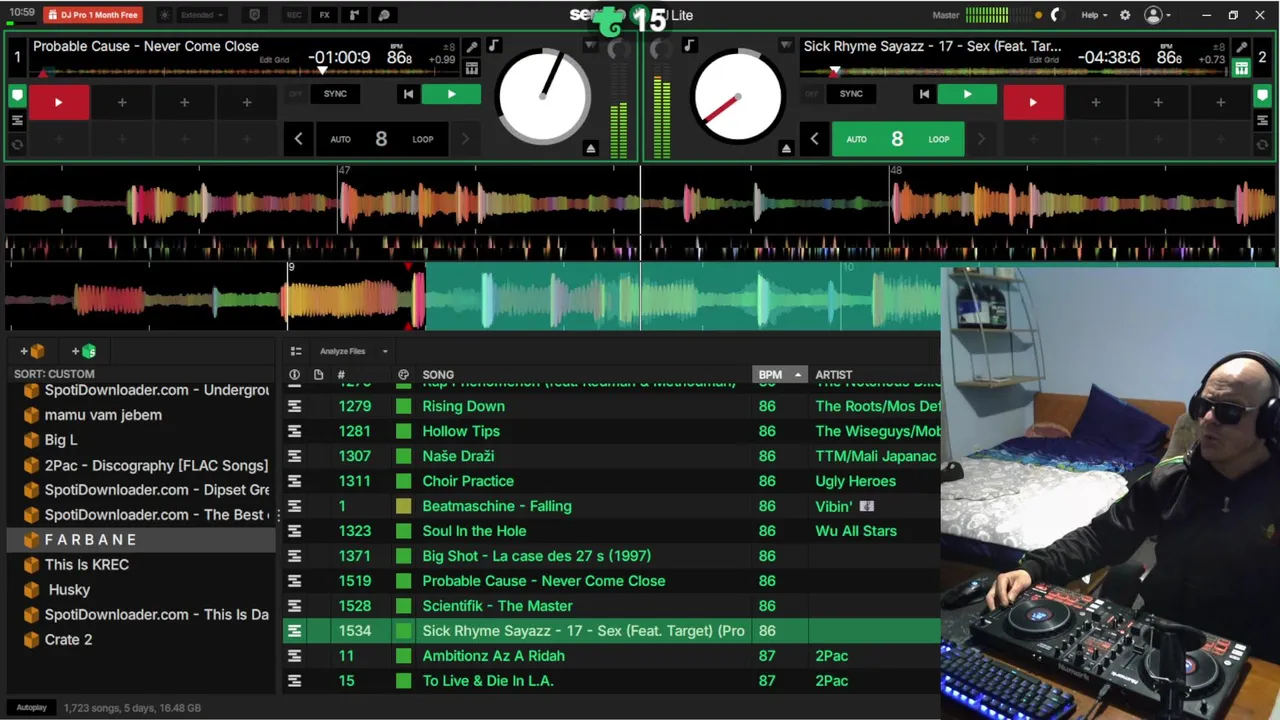Open the Help dropdown menu

[x=1094, y=15]
